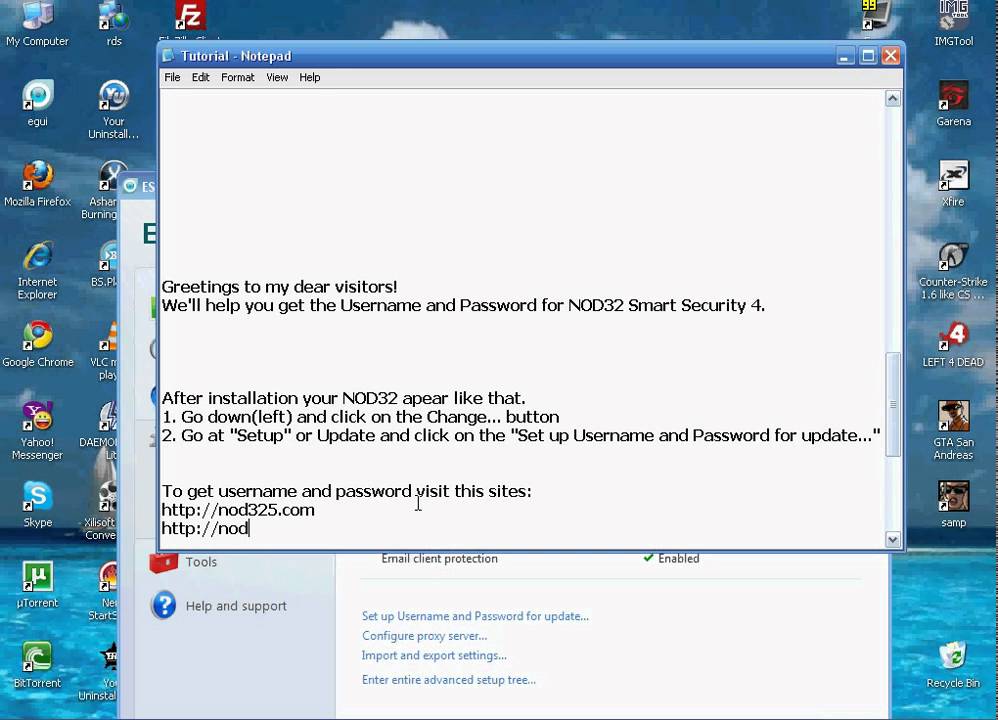Screen dimensions: 998x720
Task: Open the View menu in Notepad
Action: click(277, 77)
